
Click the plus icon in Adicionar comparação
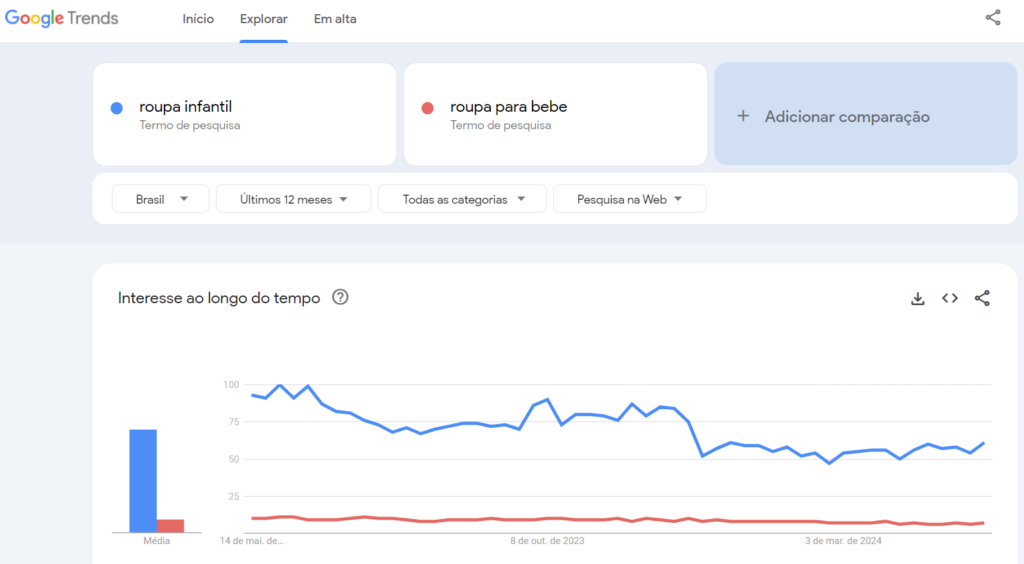click(x=743, y=116)
